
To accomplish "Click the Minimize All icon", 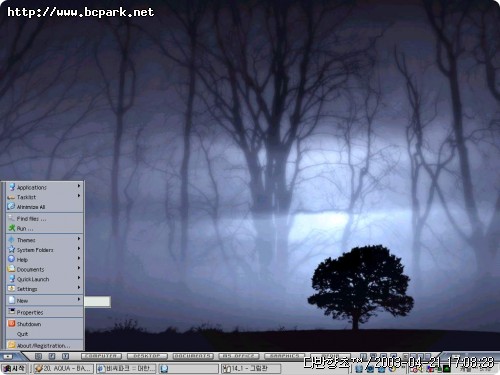I will [12, 207].
